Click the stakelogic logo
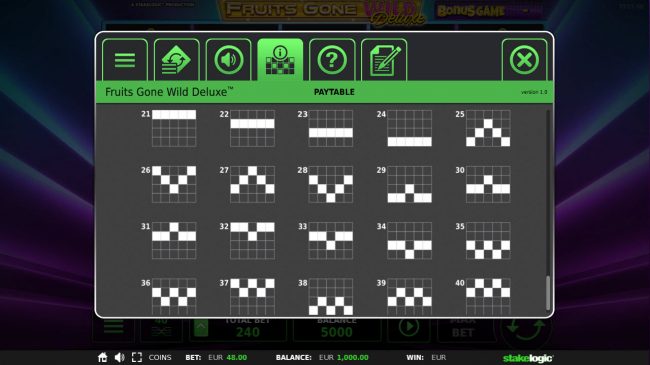This screenshot has height=365, width=650. pyautogui.click(x=528, y=358)
